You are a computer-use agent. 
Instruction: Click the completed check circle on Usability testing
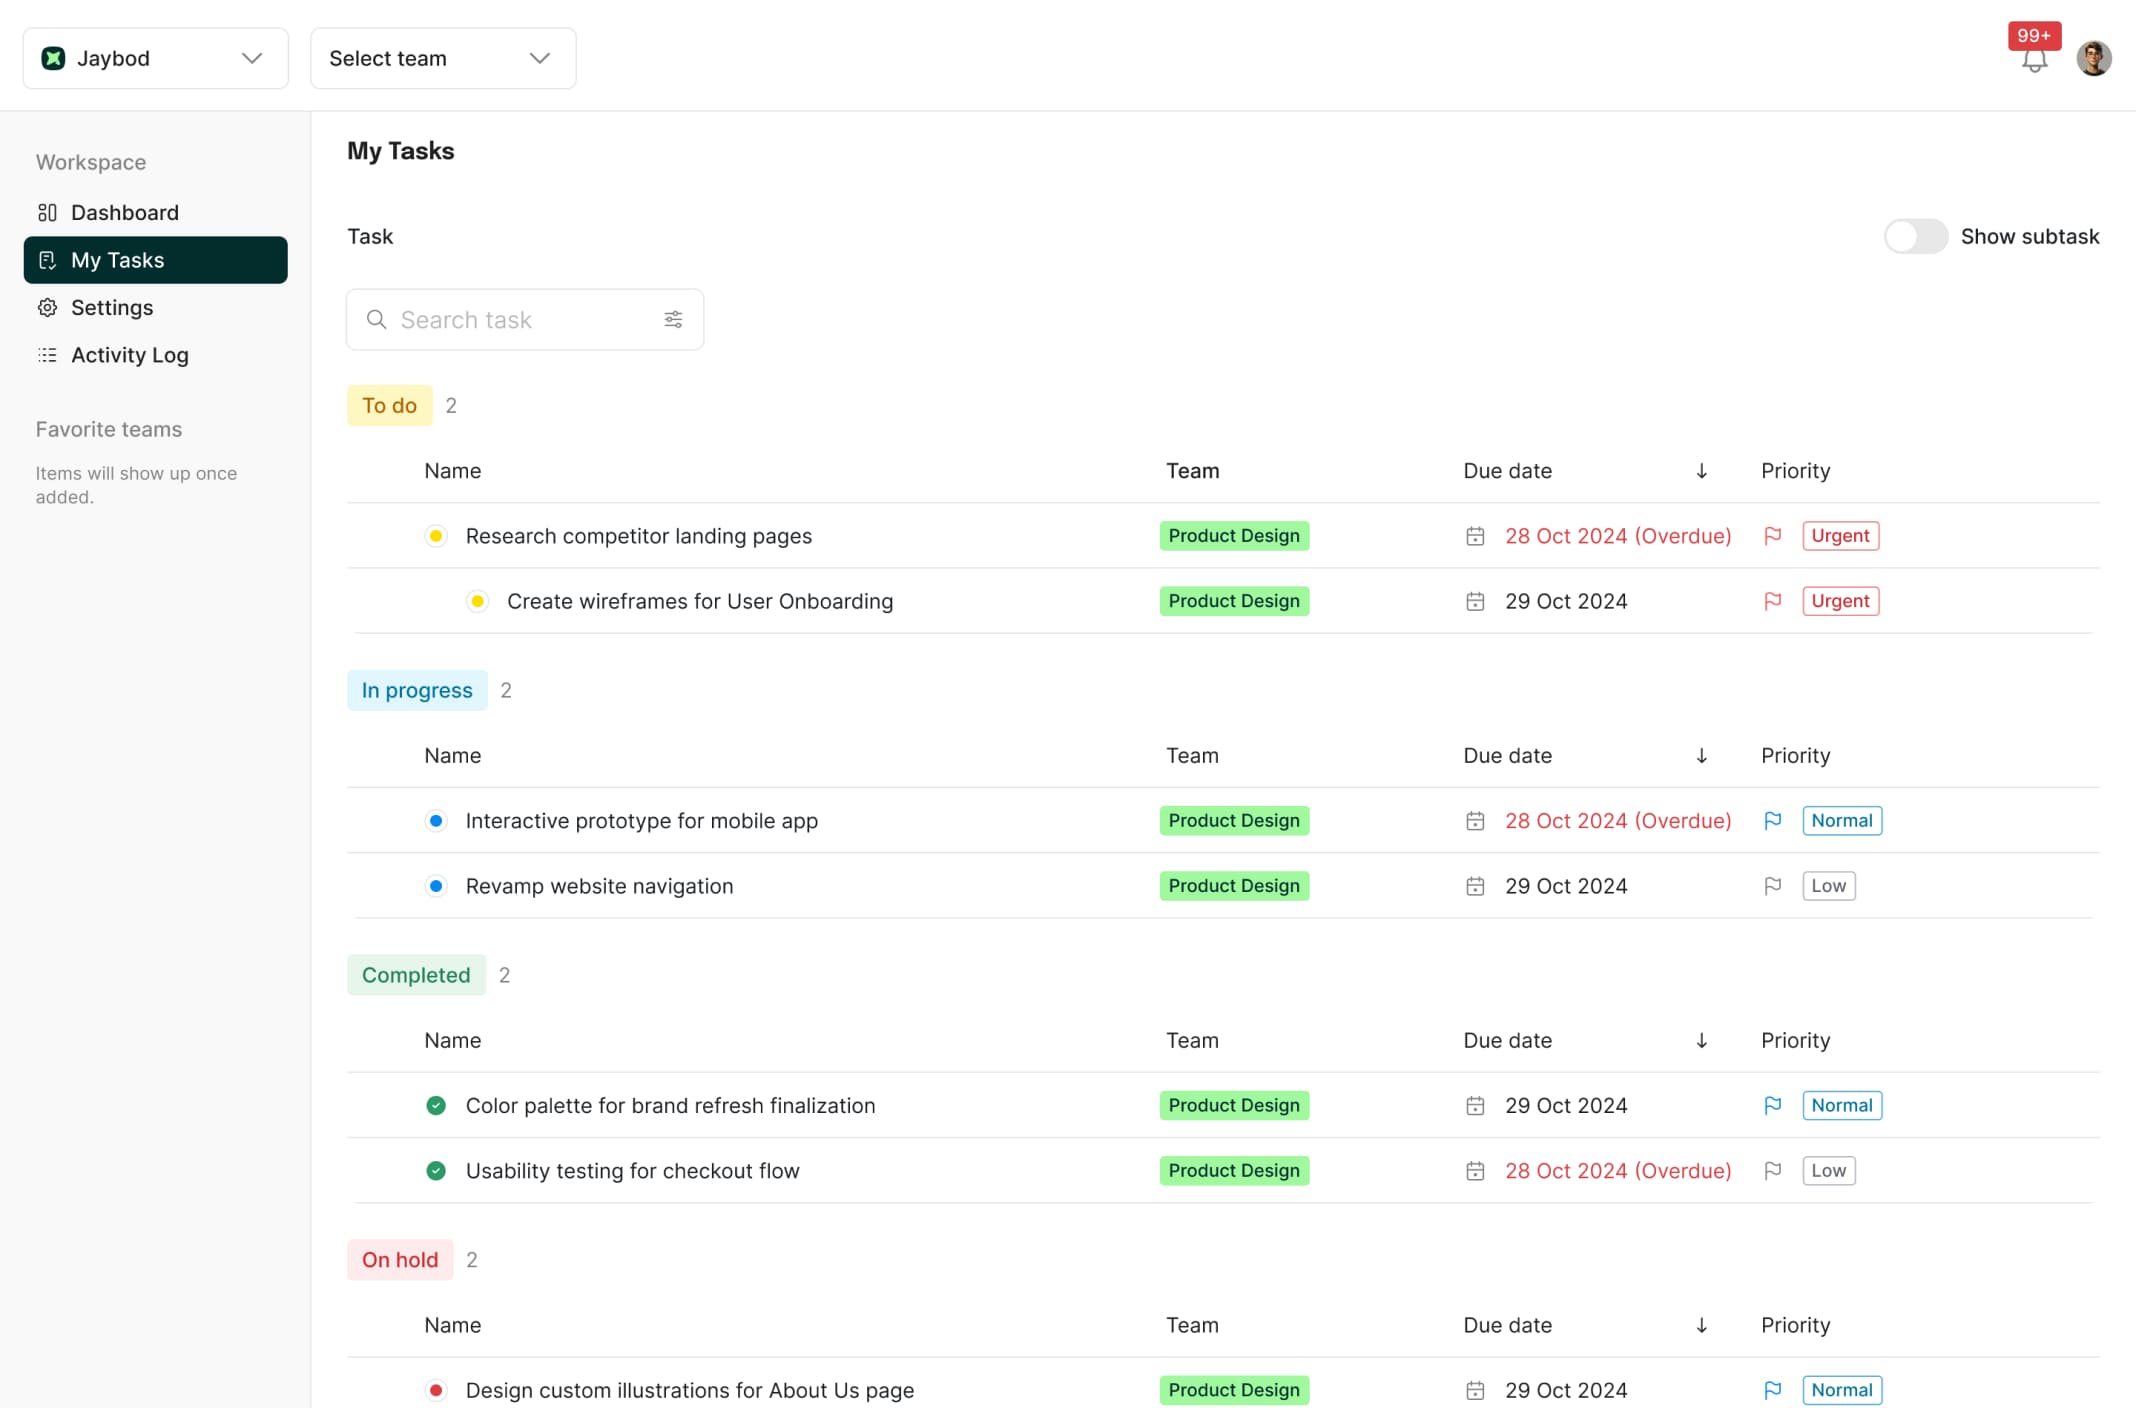pyautogui.click(x=435, y=1170)
